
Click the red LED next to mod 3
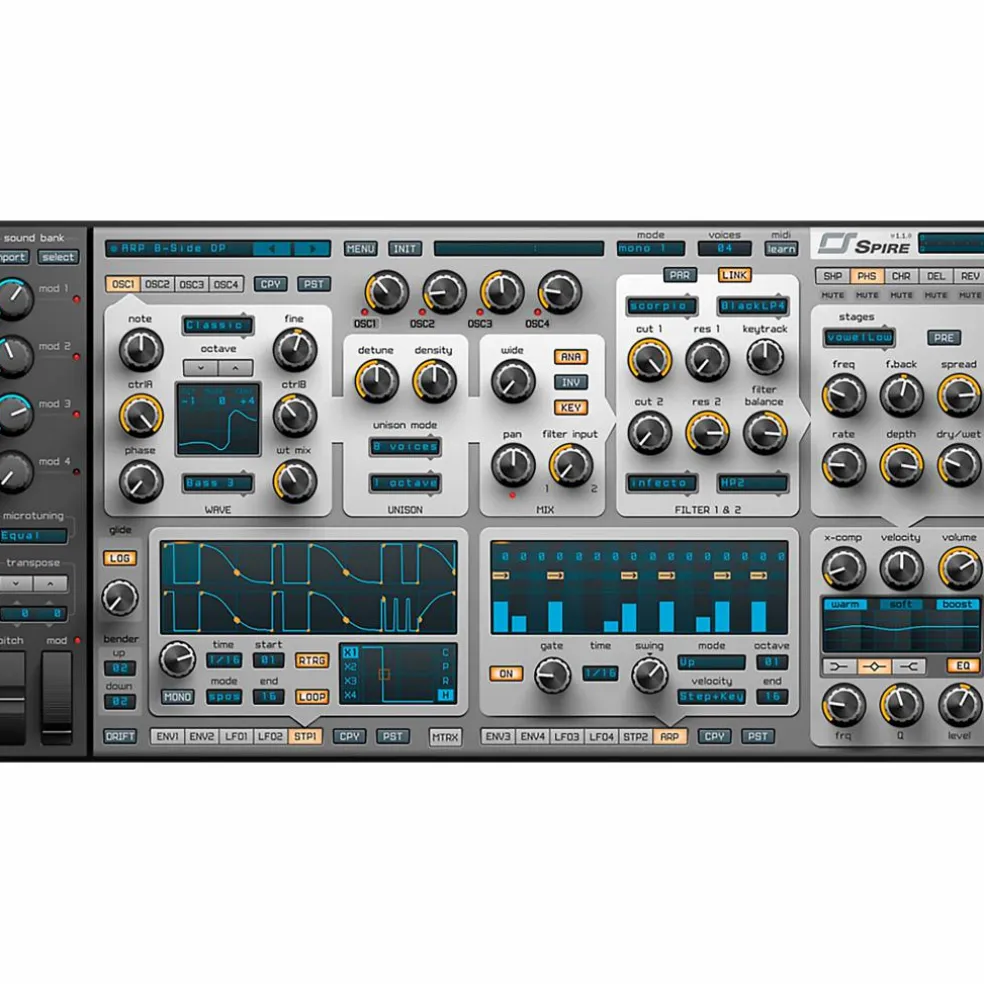(x=77, y=414)
